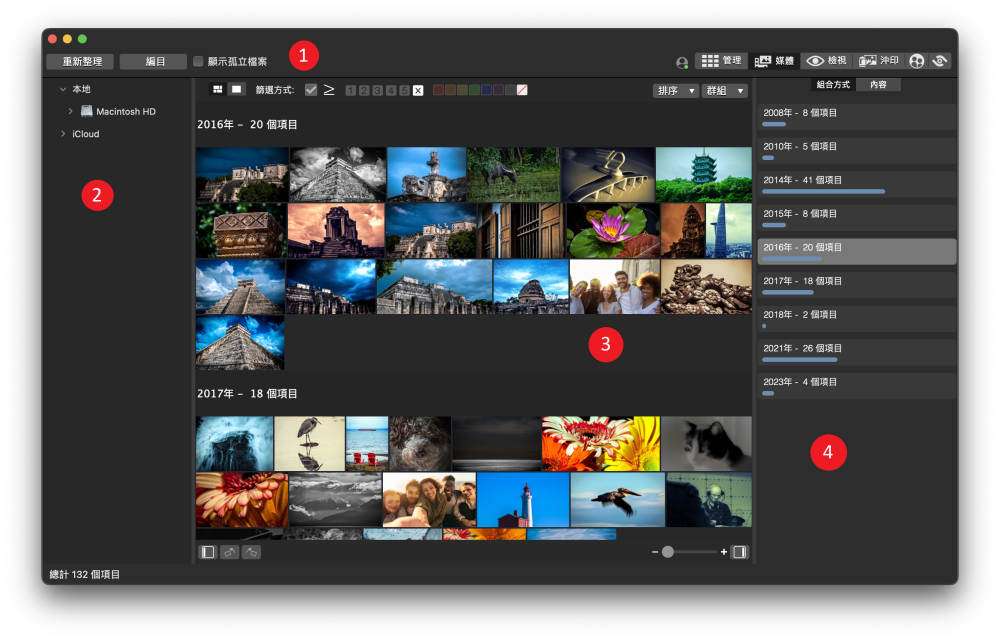
Task: Click the user account icon in the toolbar
Action: point(682,62)
